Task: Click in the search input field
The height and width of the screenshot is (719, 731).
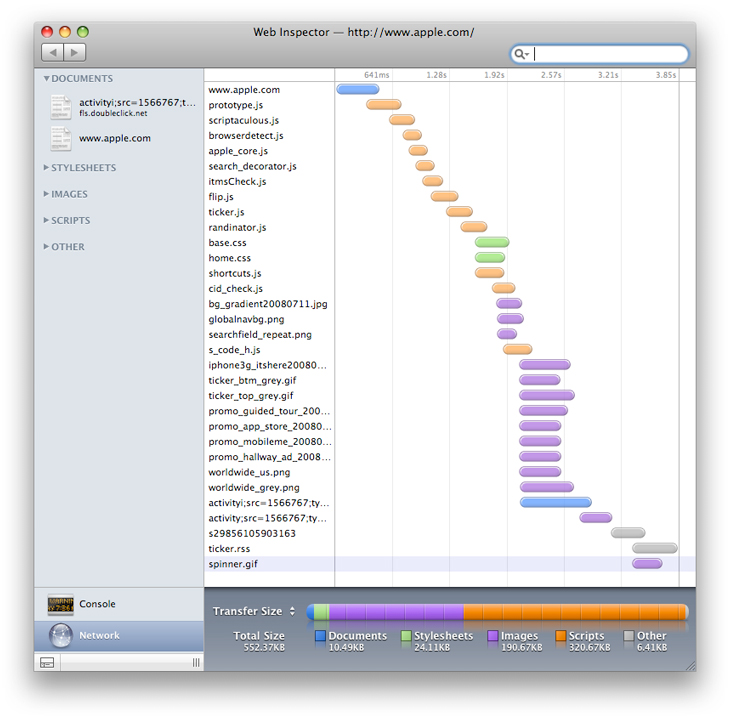Action: tap(600, 54)
